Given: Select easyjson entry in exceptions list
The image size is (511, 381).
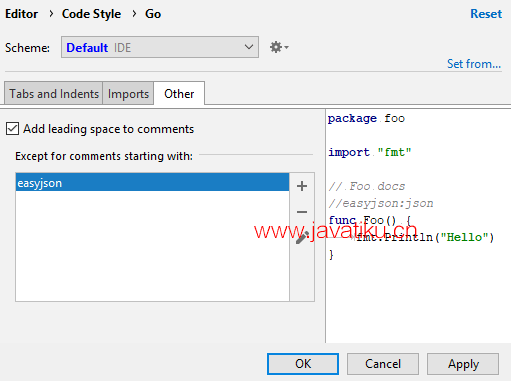Looking at the screenshot, I should point(152,182).
